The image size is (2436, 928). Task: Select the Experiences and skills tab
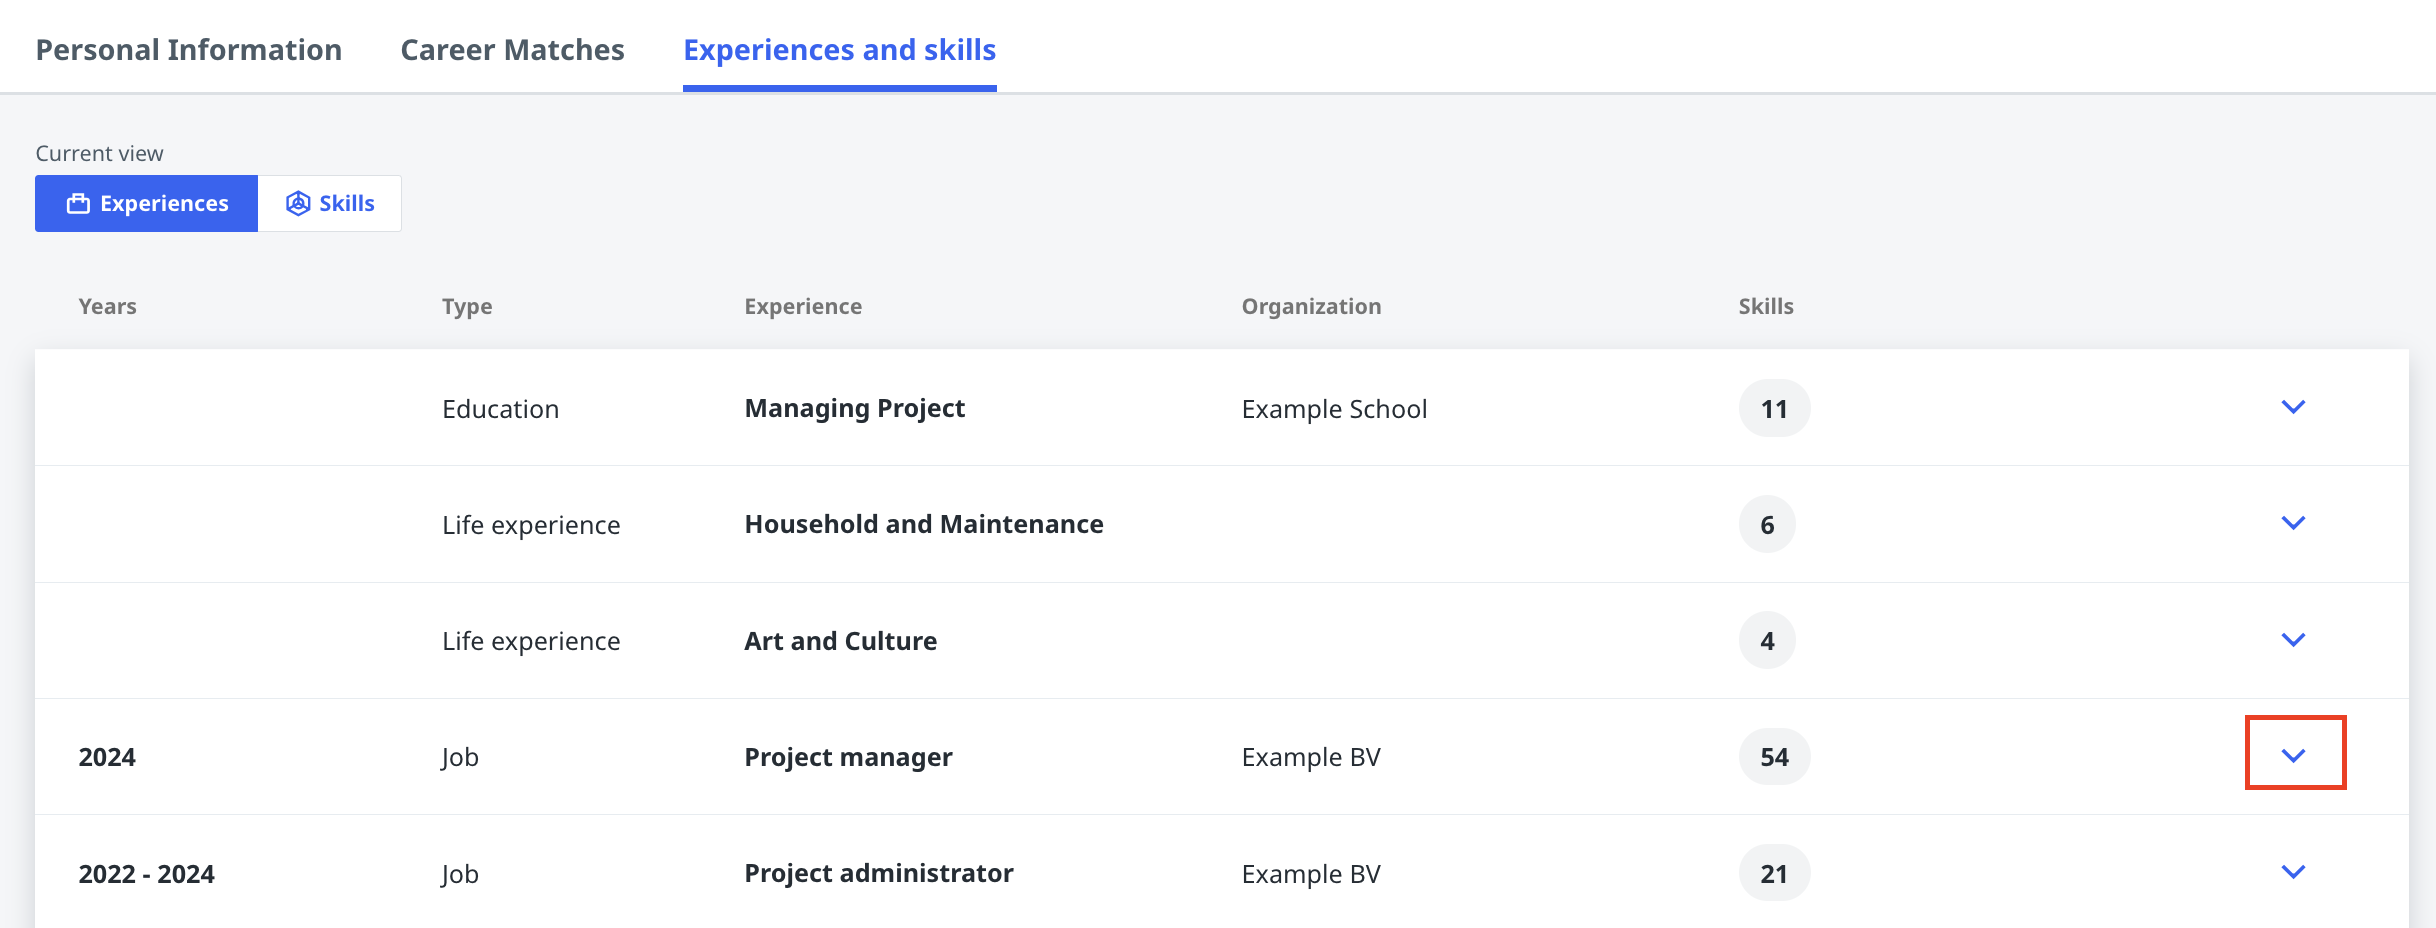839,50
